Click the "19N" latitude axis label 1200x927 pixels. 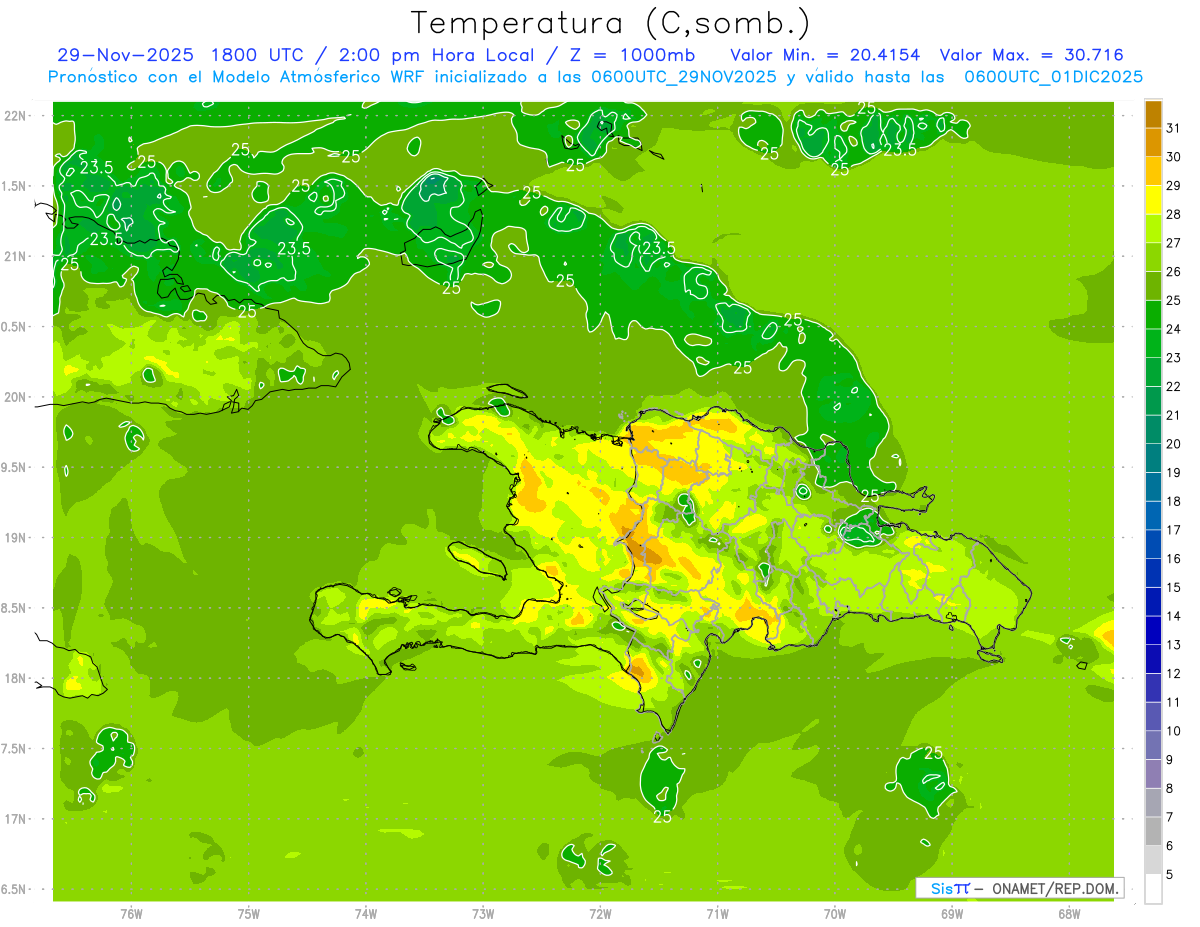[16, 537]
